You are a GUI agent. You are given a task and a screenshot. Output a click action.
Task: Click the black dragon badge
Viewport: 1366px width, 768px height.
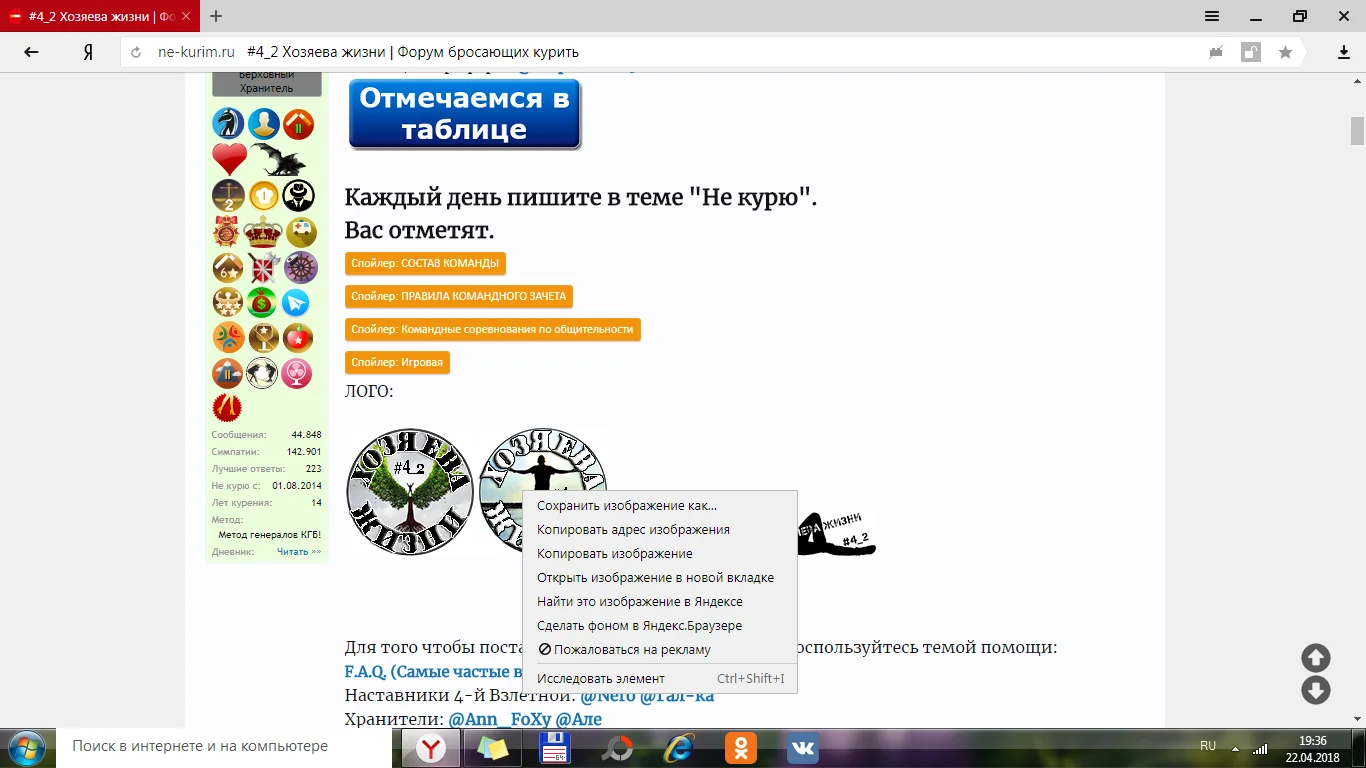pyautogui.click(x=278, y=159)
